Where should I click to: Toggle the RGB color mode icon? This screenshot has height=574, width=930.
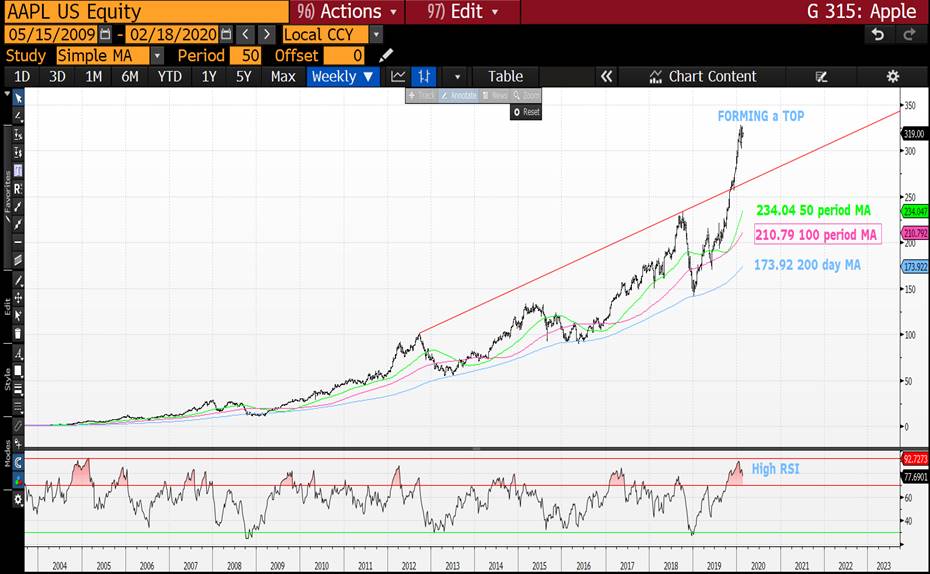click(18, 480)
